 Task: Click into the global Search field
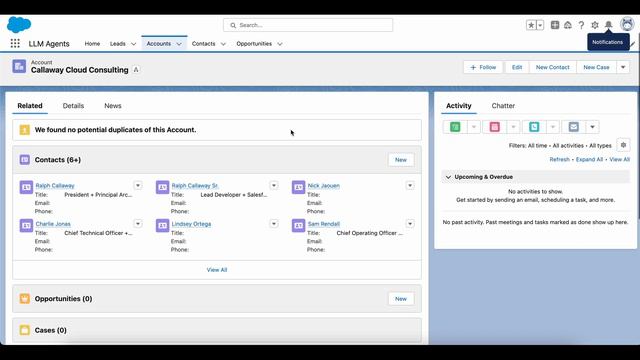[308, 25]
